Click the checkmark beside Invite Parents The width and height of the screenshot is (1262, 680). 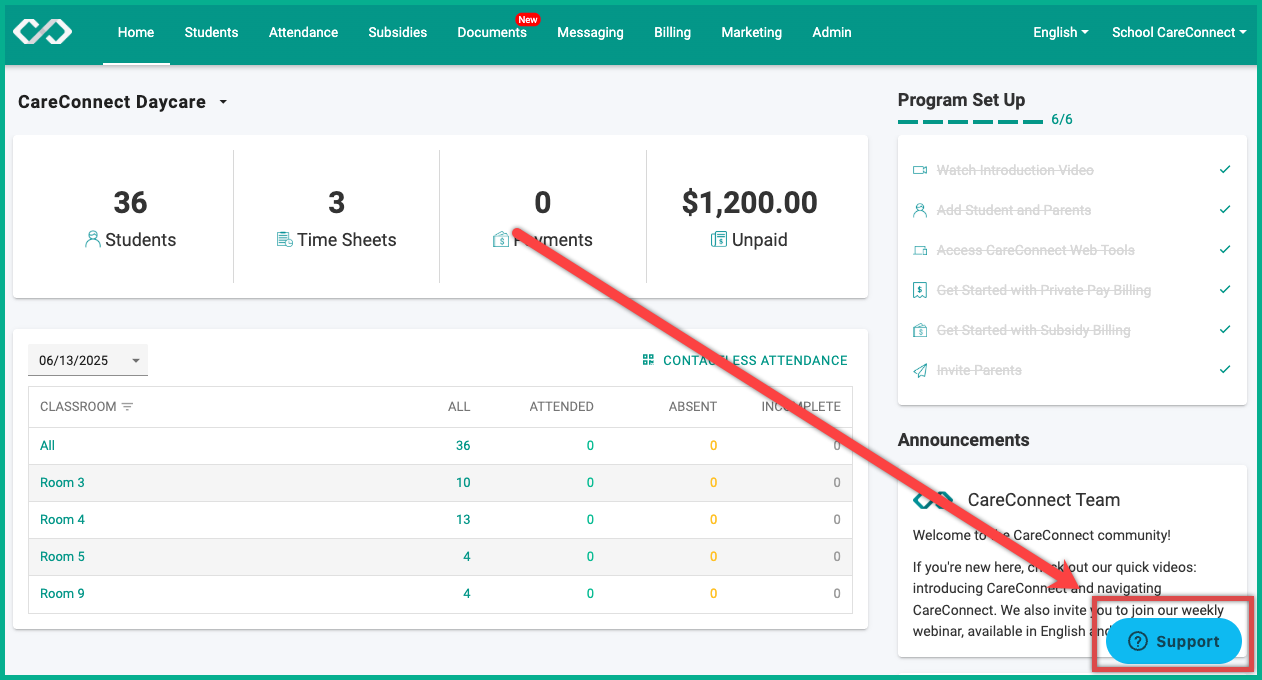(1225, 370)
